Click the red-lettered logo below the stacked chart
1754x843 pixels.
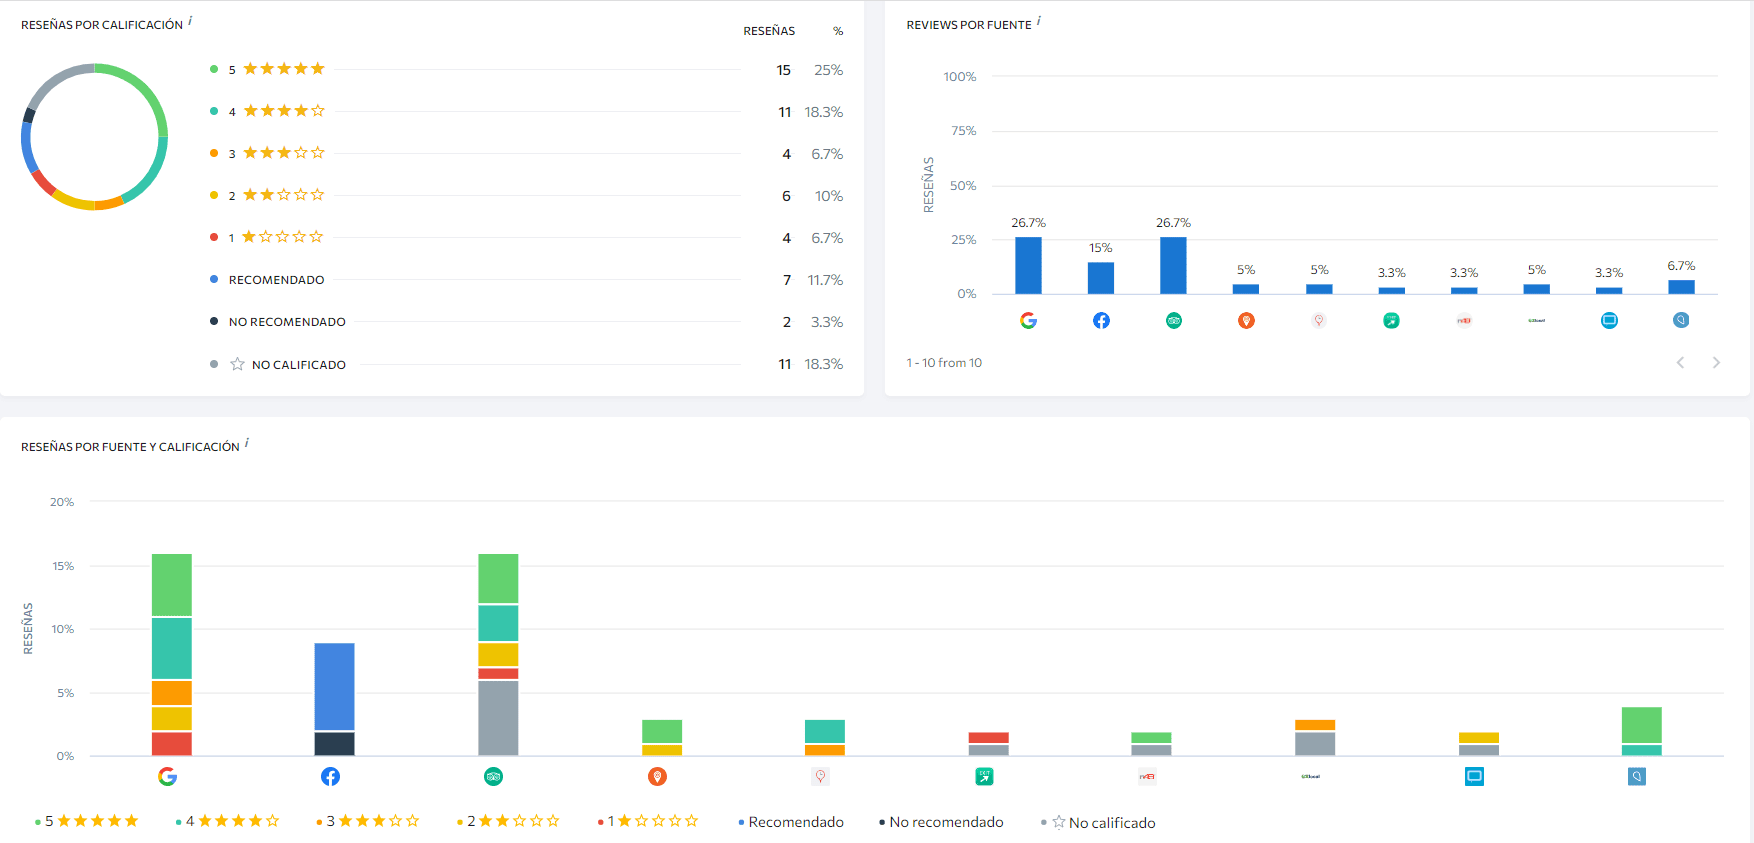pyautogui.click(x=1147, y=776)
